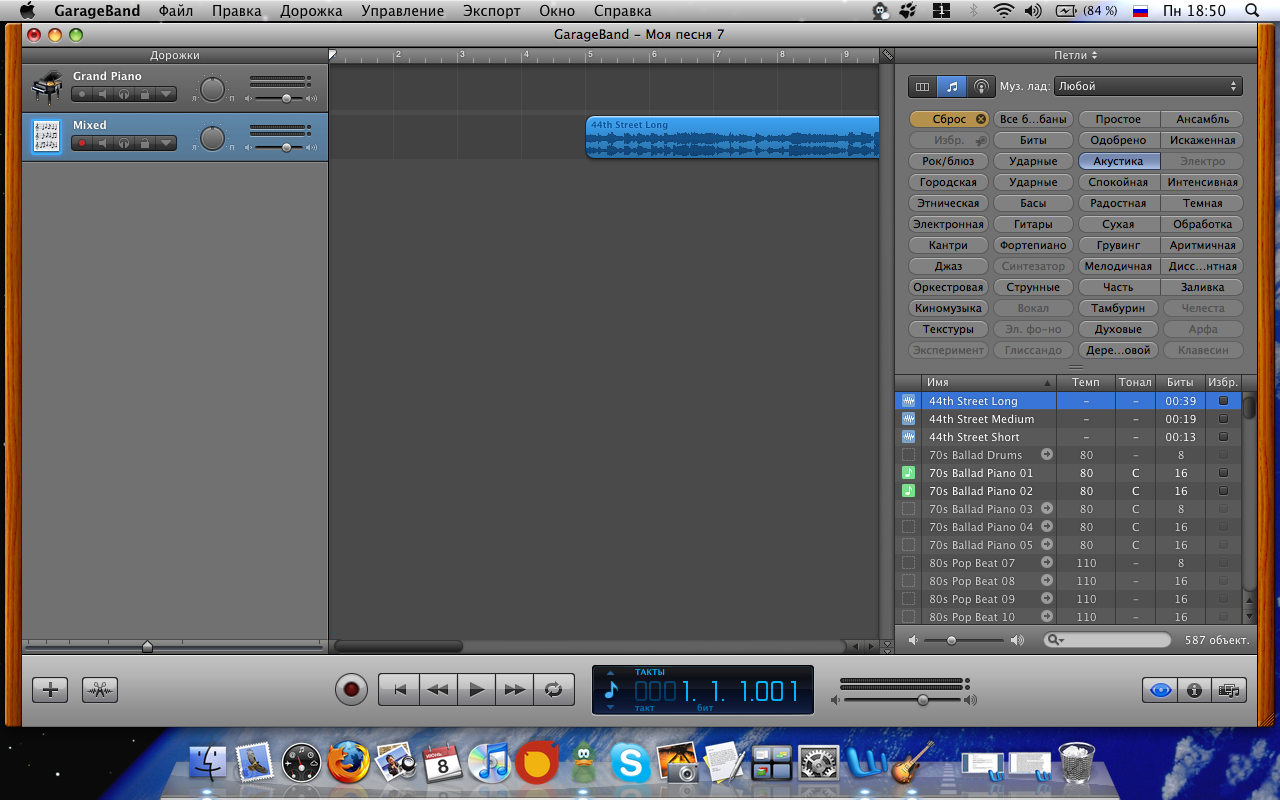Enable recording on Grand Piano track

(x=82, y=95)
